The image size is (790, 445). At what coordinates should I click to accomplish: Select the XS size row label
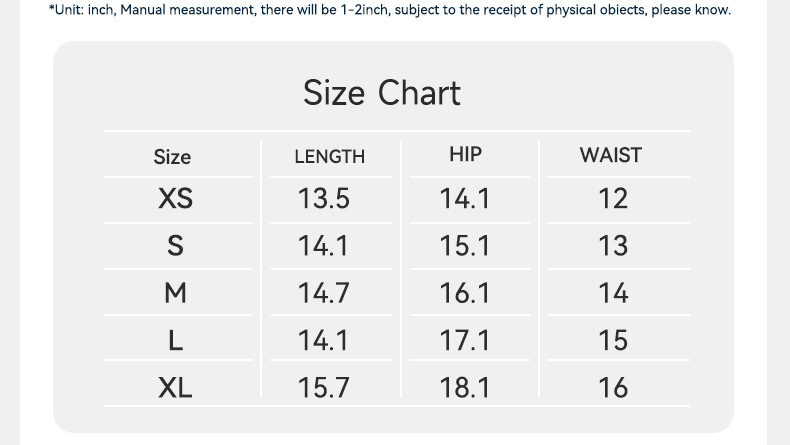[x=175, y=199]
